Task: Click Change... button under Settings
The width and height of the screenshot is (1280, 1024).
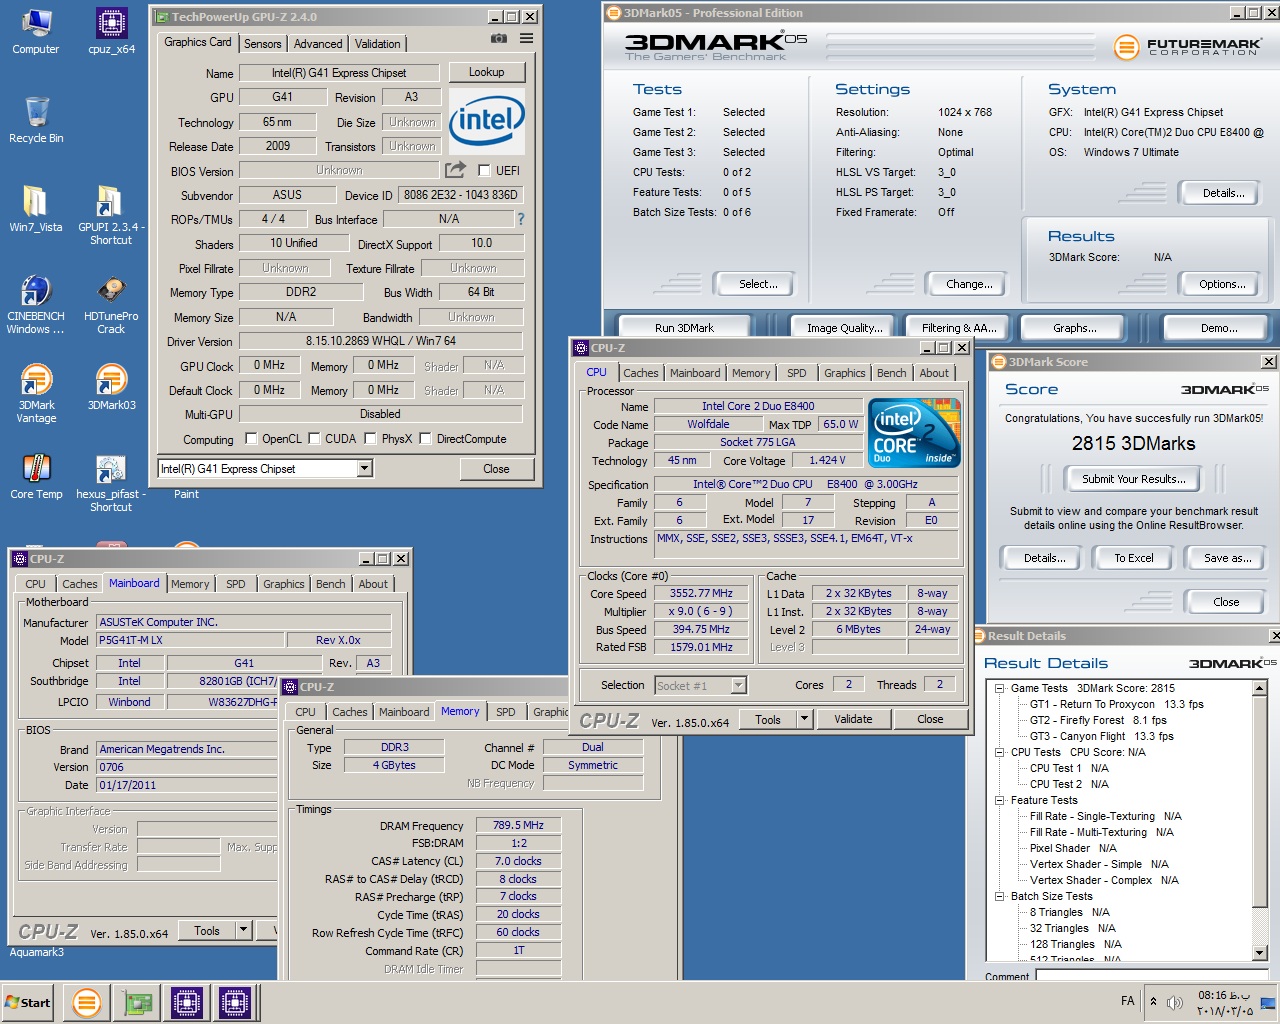Action: 969,284
